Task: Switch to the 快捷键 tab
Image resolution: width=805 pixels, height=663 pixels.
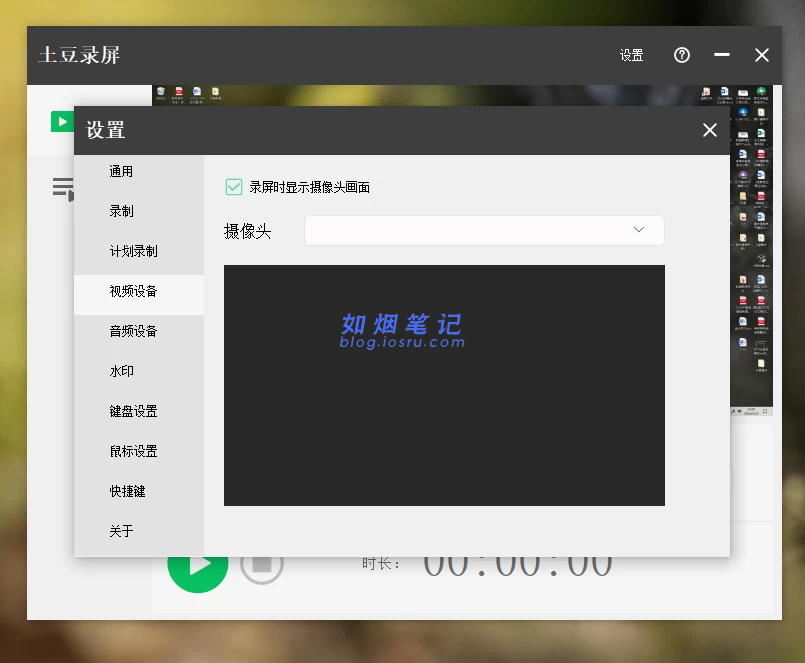Action: point(139,491)
